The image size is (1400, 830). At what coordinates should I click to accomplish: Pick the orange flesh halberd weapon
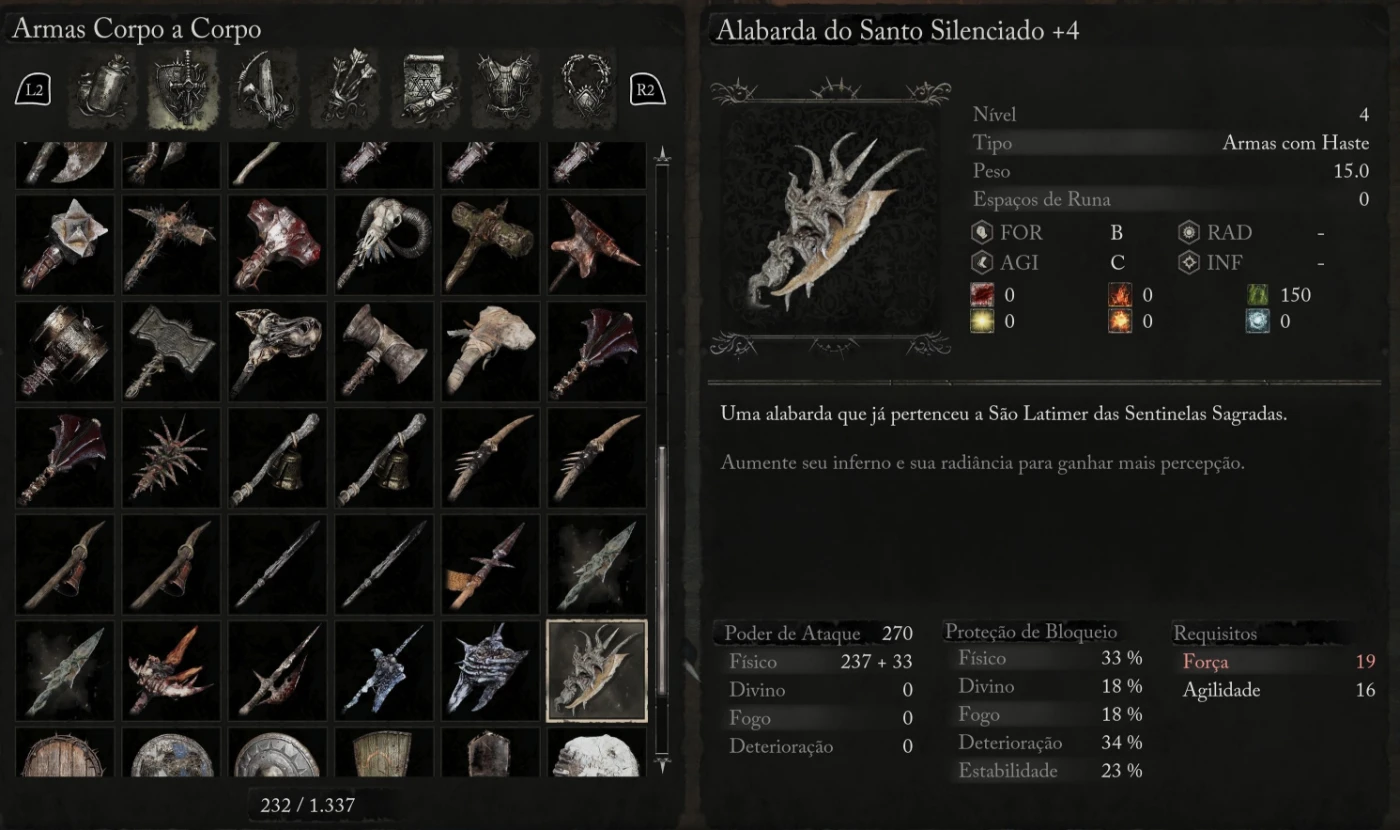pos(172,670)
